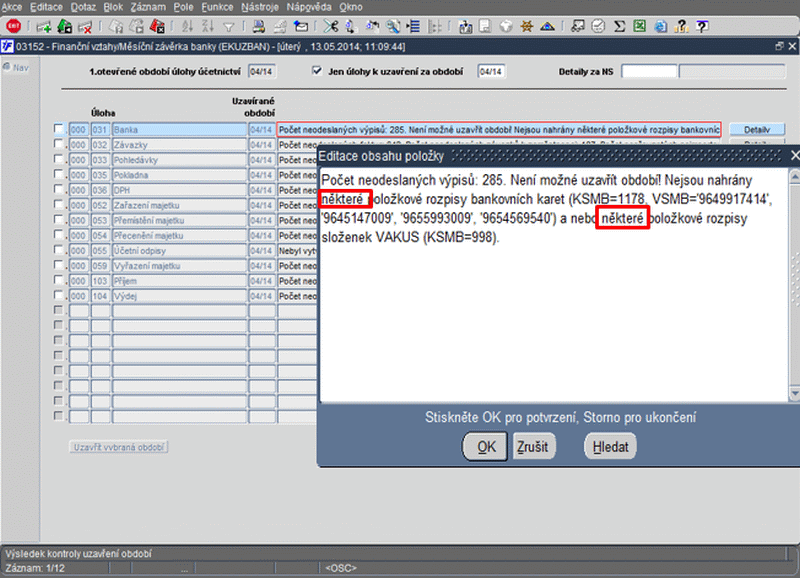
Task: Click Zrušit to cancel the dialog
Action: click(x=533, y=446)
